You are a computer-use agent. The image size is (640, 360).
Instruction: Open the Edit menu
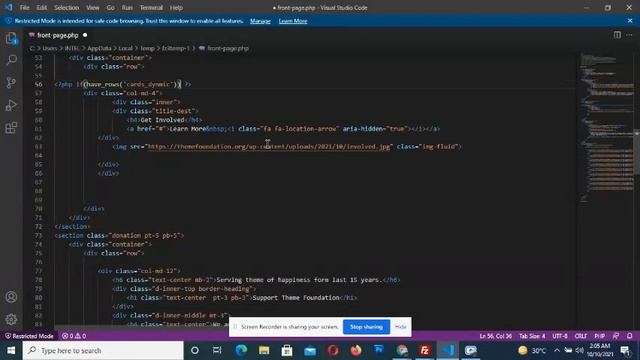42,8
